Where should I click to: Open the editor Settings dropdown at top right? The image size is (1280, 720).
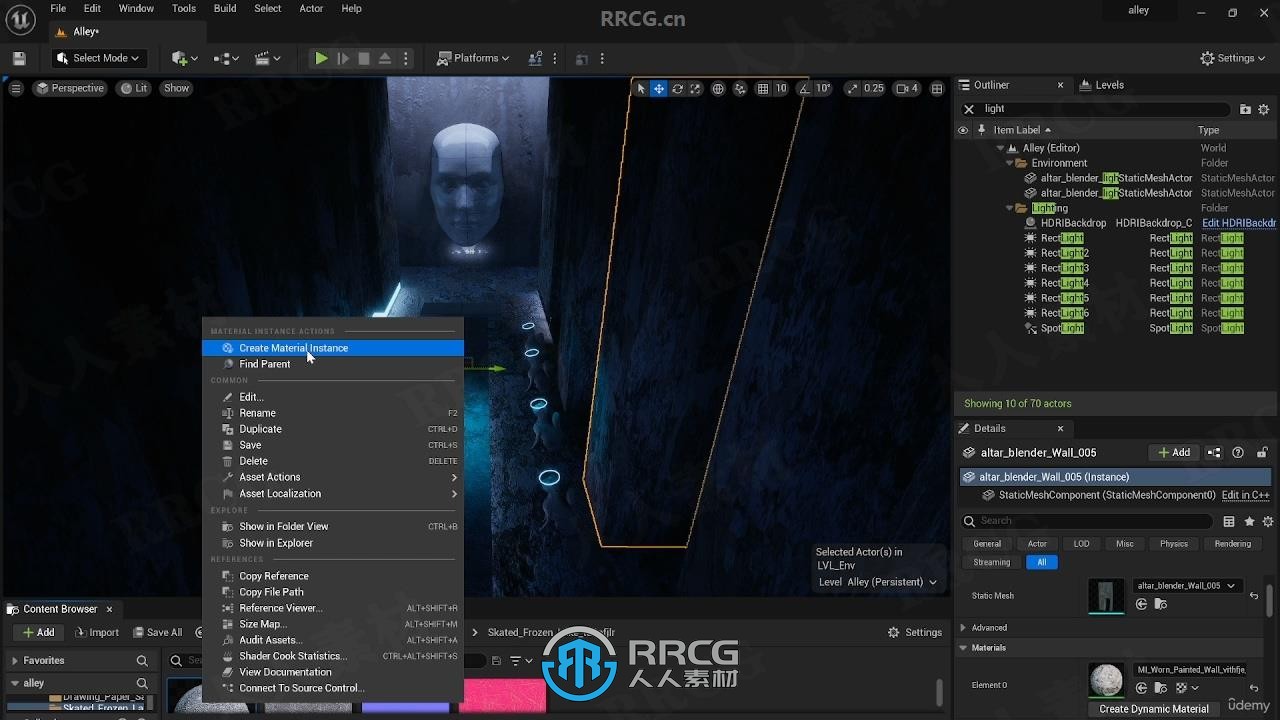click(x=1234, y=58)
